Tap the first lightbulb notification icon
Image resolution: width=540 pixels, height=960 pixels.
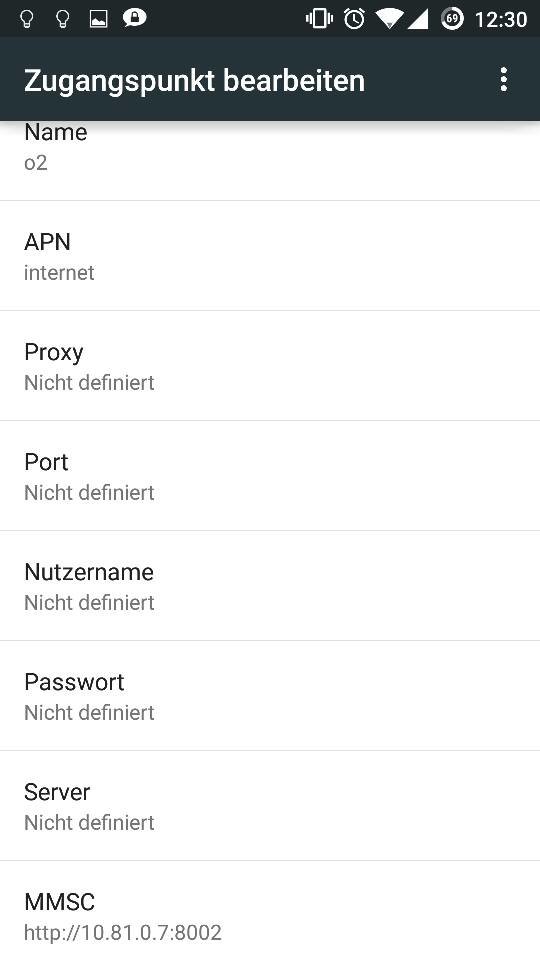tap(26, 19)
